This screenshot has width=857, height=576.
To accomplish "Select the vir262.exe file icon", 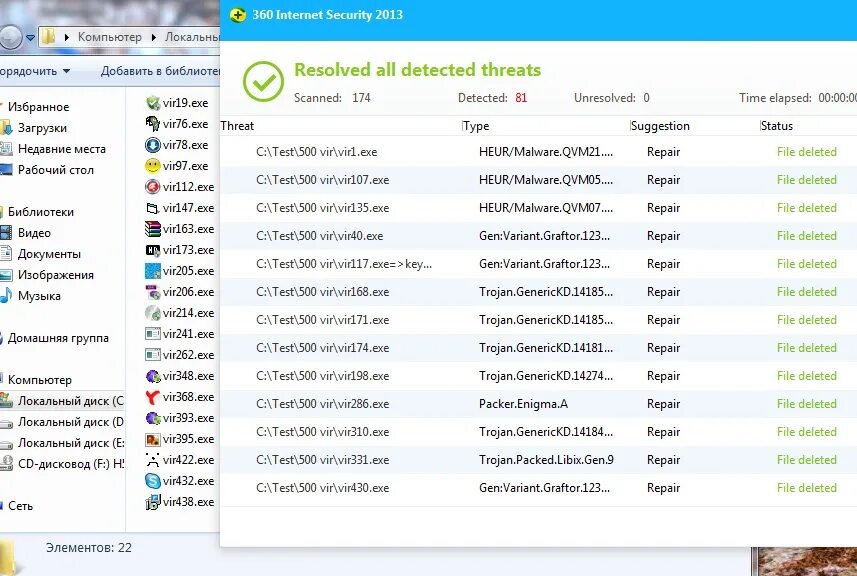I will click(153, 355).
